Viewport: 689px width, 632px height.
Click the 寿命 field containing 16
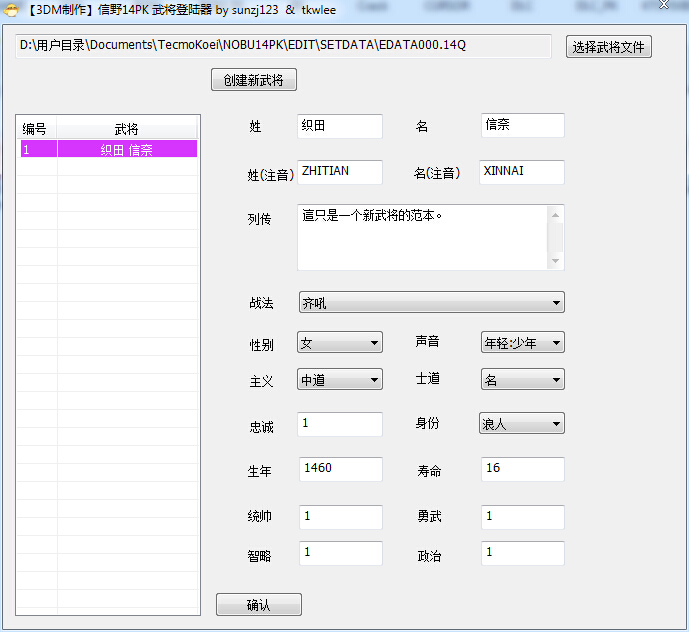click(522, 469)
